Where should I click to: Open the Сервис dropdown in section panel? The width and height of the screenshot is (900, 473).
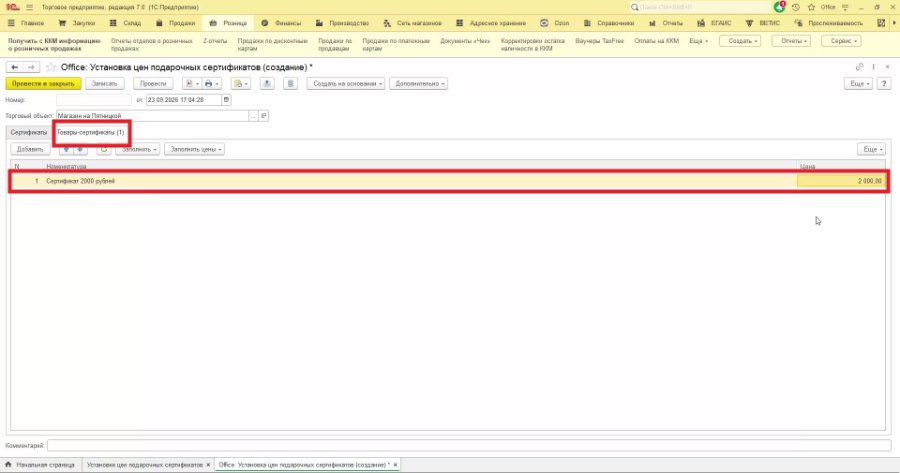pyautogui.click(x=841, y=41)
